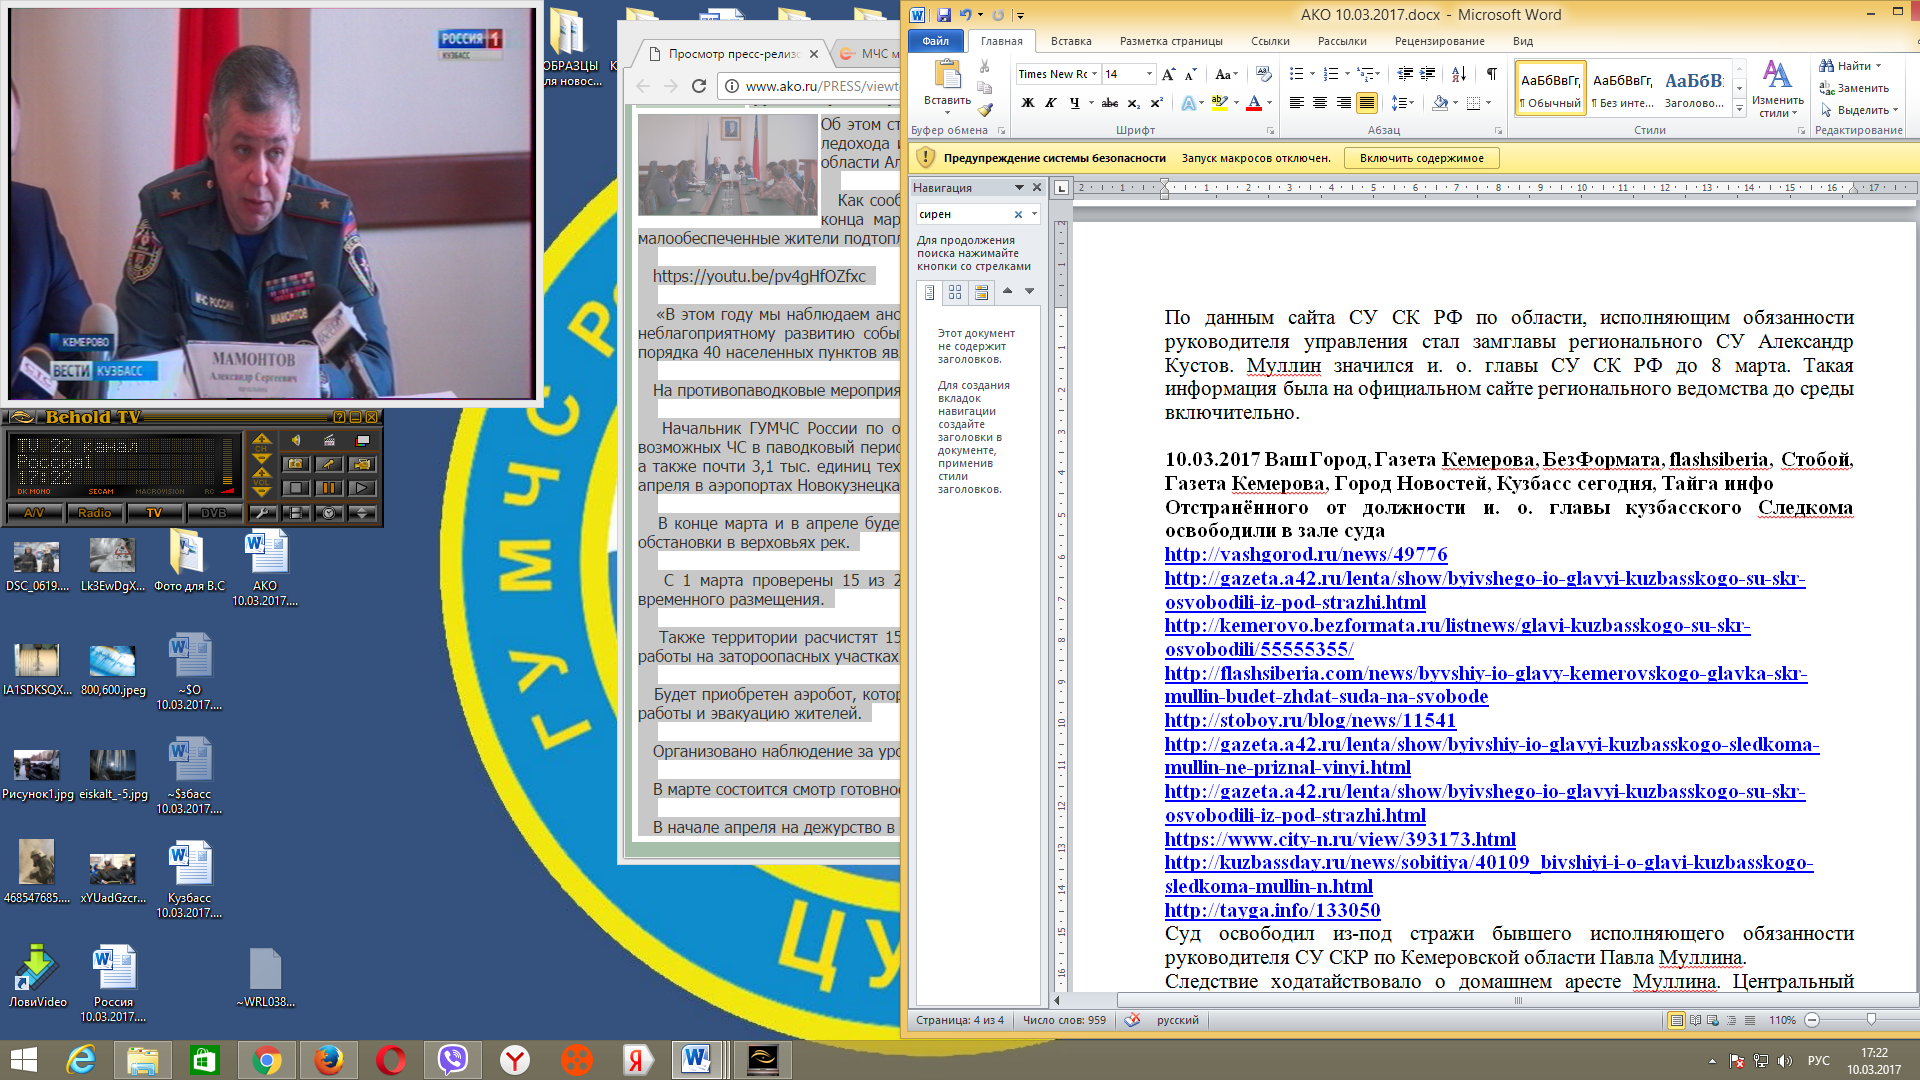This screenshot has width=1920, height=1080.
Task: Show paragraph marks with the ¶ icon
Action: 1491,74
